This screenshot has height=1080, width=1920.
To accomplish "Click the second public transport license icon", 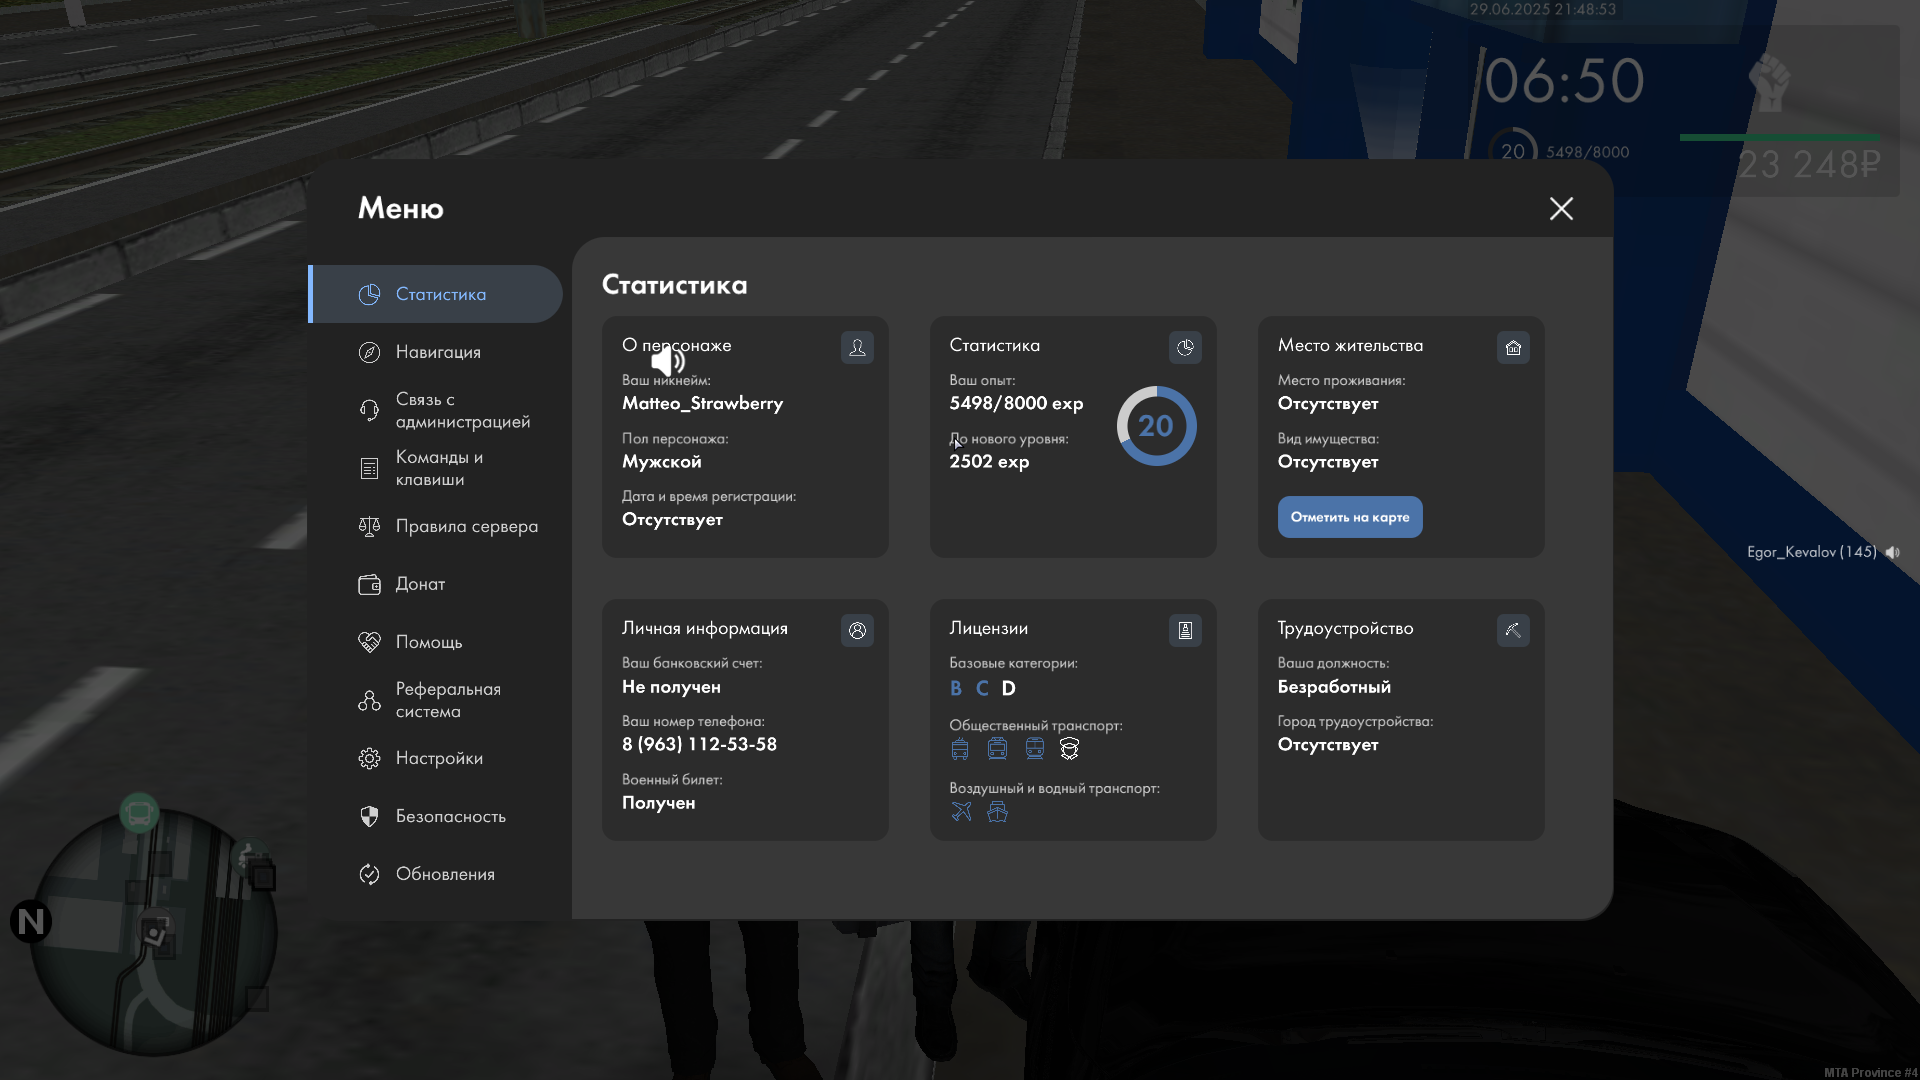I will pyautogui.click(x=997, y=749).
